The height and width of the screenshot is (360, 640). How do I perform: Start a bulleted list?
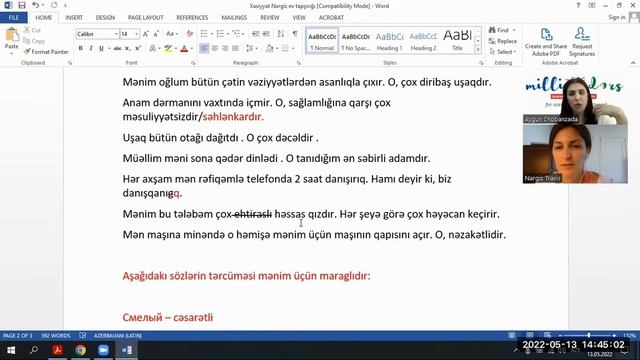[204, 34]
